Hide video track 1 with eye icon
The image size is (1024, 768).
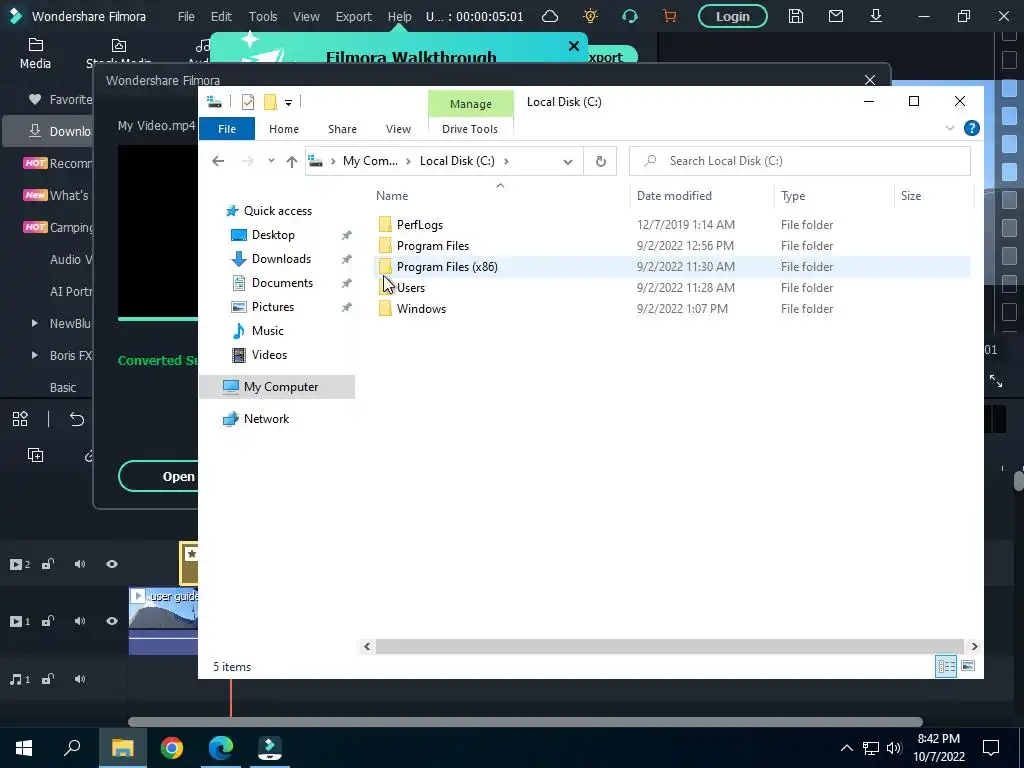click(x=112, y=621)
